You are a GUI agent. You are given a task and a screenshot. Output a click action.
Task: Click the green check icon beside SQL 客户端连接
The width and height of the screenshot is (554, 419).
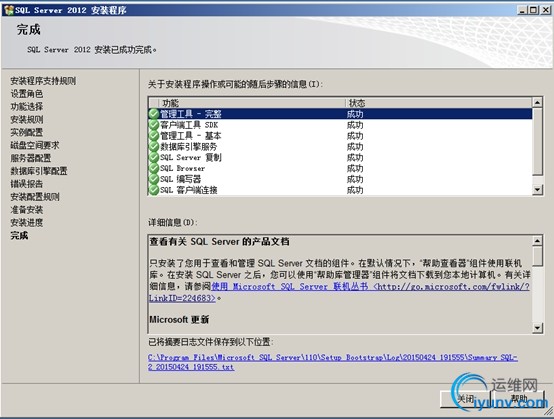(x=154, y=190)
